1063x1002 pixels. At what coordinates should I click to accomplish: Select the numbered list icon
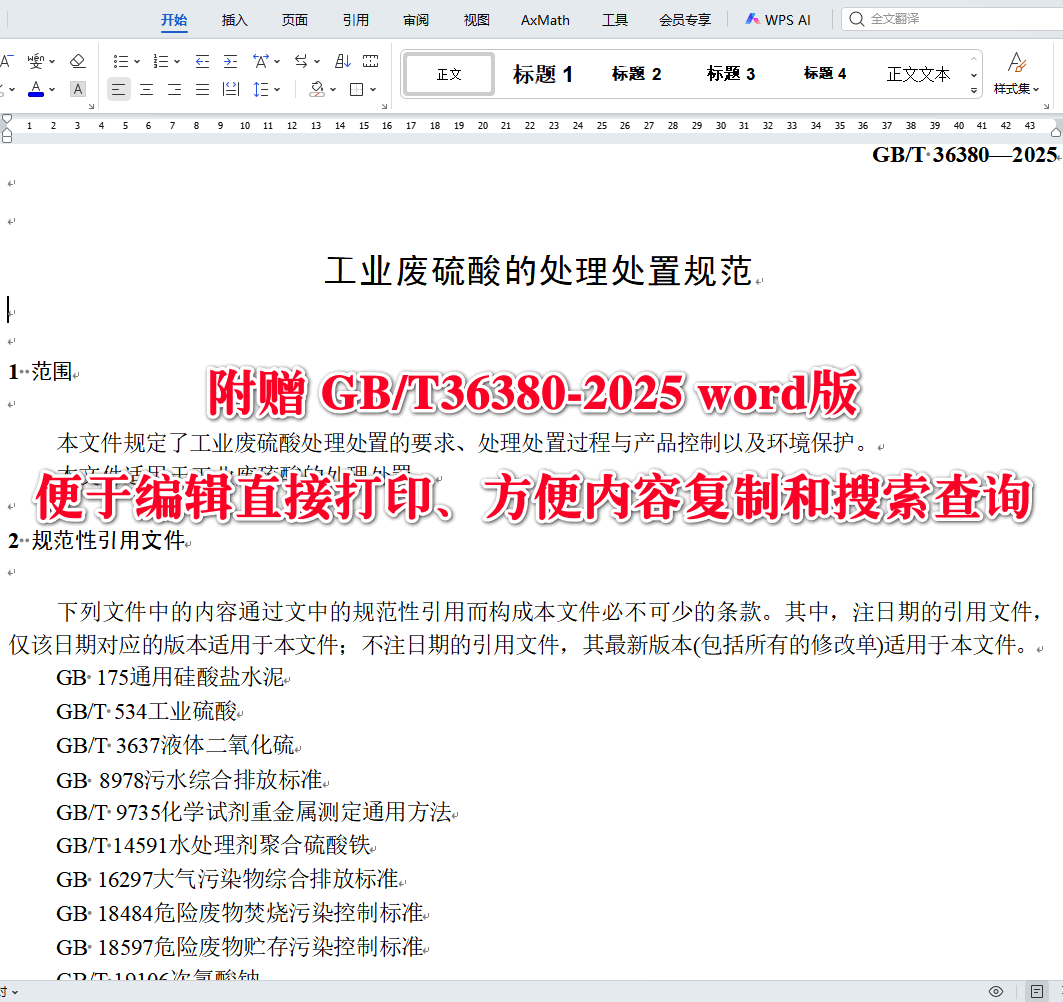159,61
